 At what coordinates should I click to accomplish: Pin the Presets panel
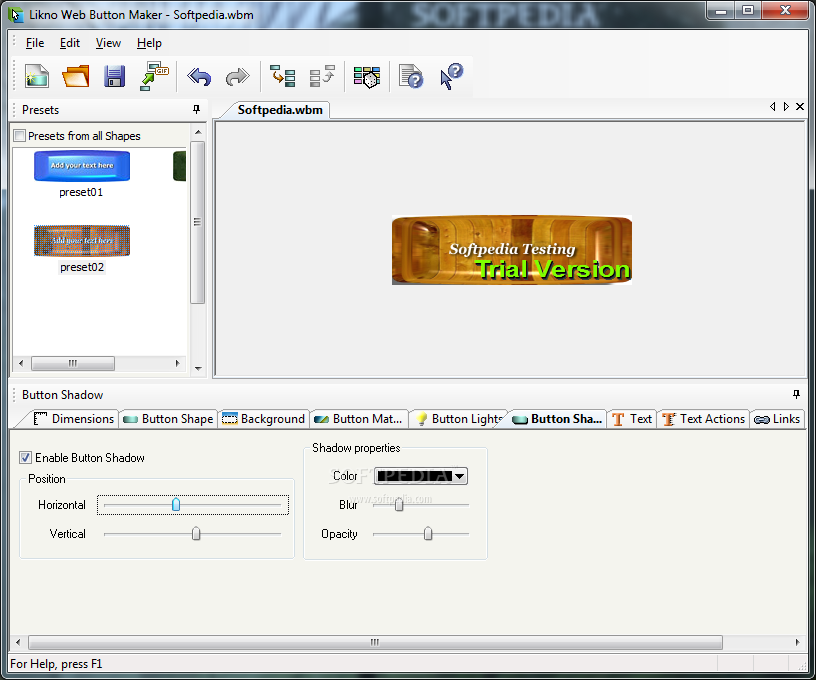[x=196, y=109]
